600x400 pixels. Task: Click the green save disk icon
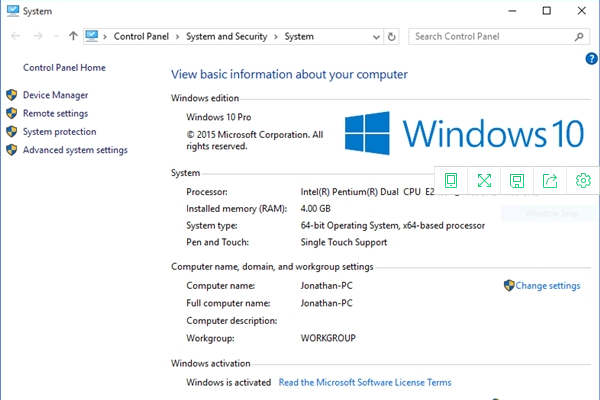(x=517, y=181)
